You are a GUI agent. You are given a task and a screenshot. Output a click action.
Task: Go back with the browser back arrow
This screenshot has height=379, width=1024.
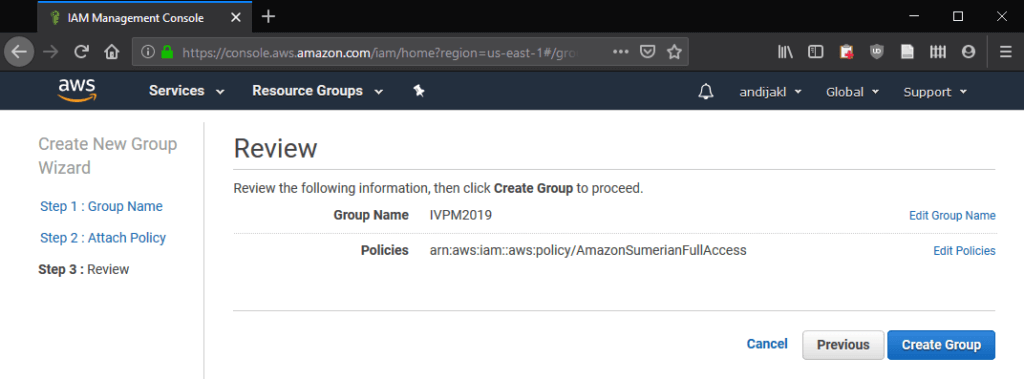point(19,52)
